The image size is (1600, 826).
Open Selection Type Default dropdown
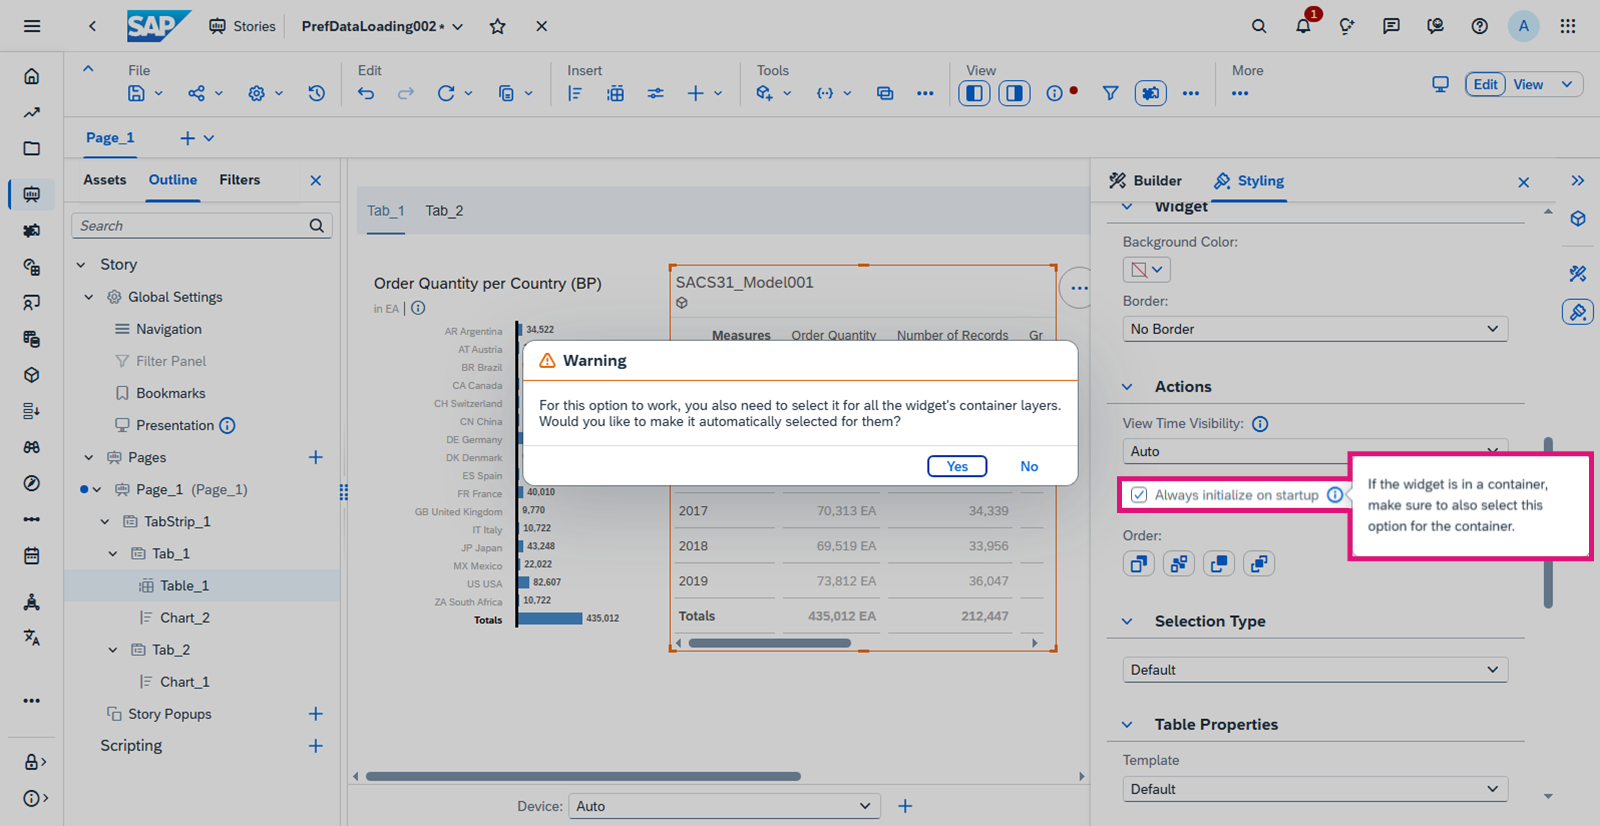(x=1315, y=670)
